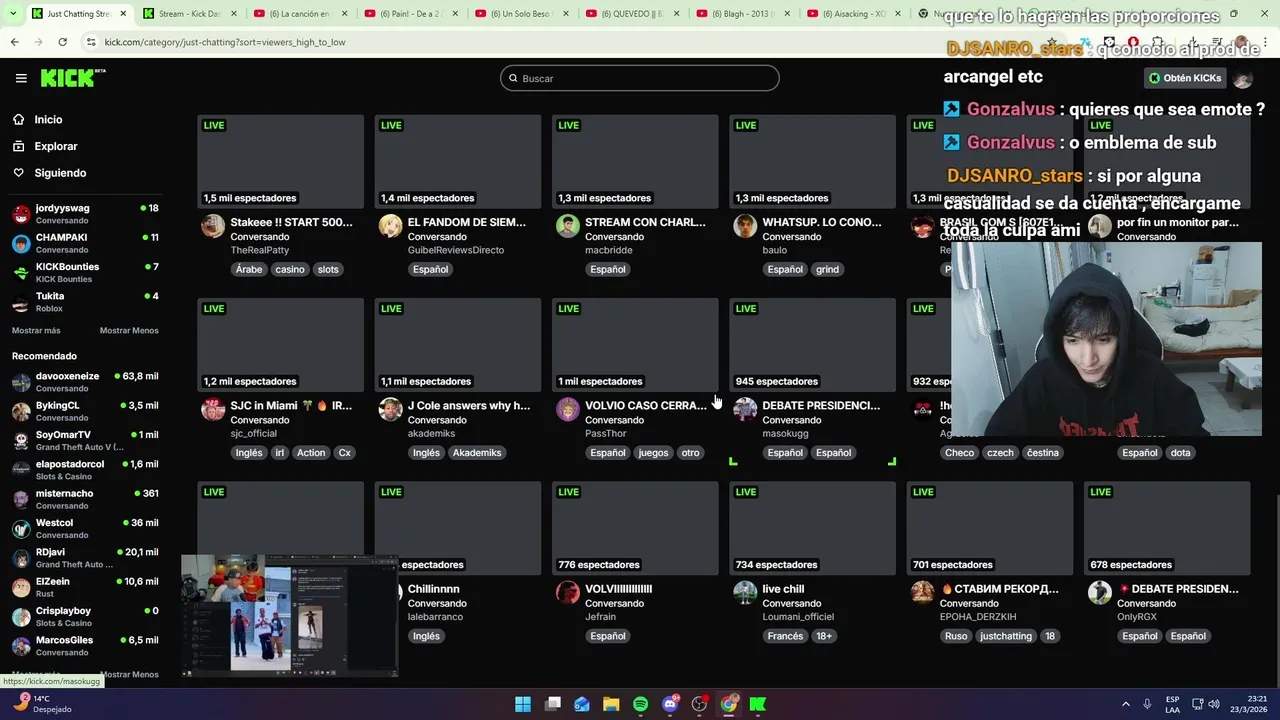Open baulo streamer avatar

click(745, 226)
